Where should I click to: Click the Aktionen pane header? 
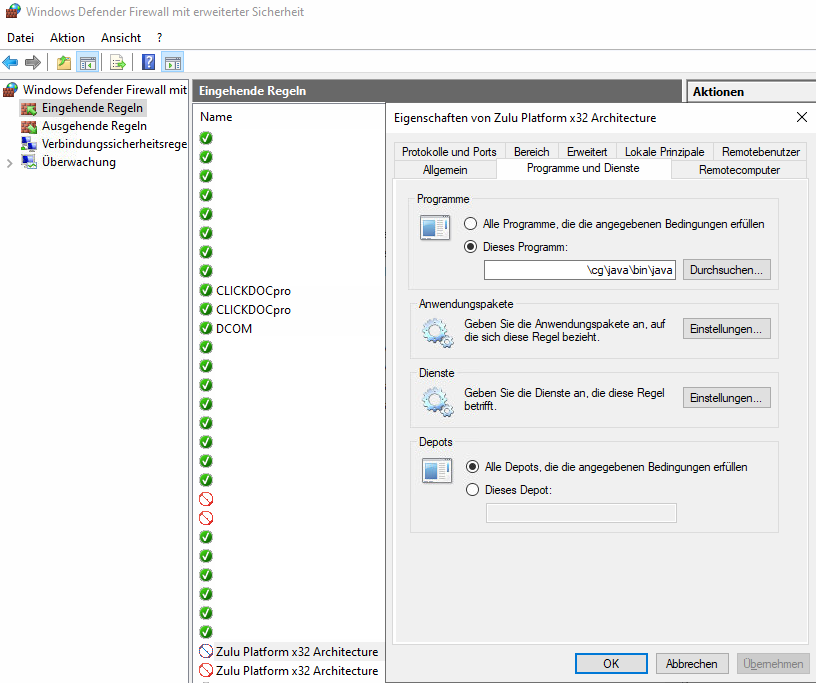tap(751, 92)
